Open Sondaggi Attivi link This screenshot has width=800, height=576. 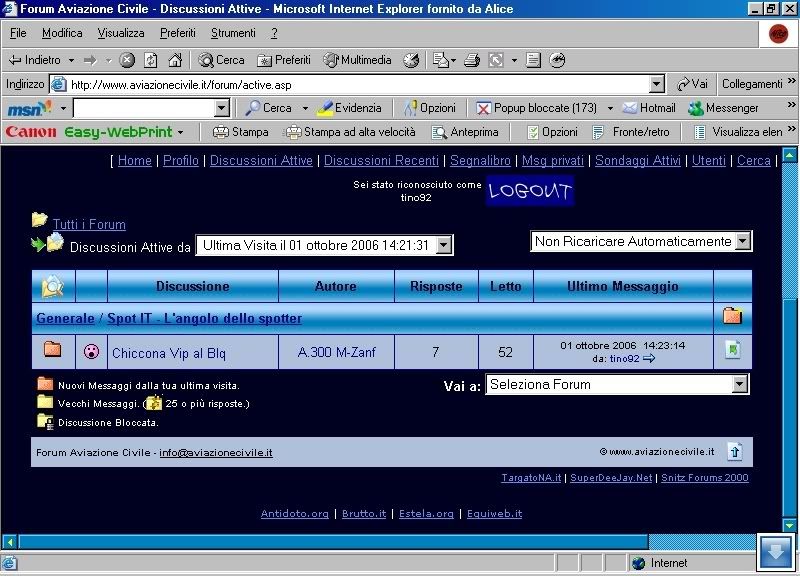(638, 160)
